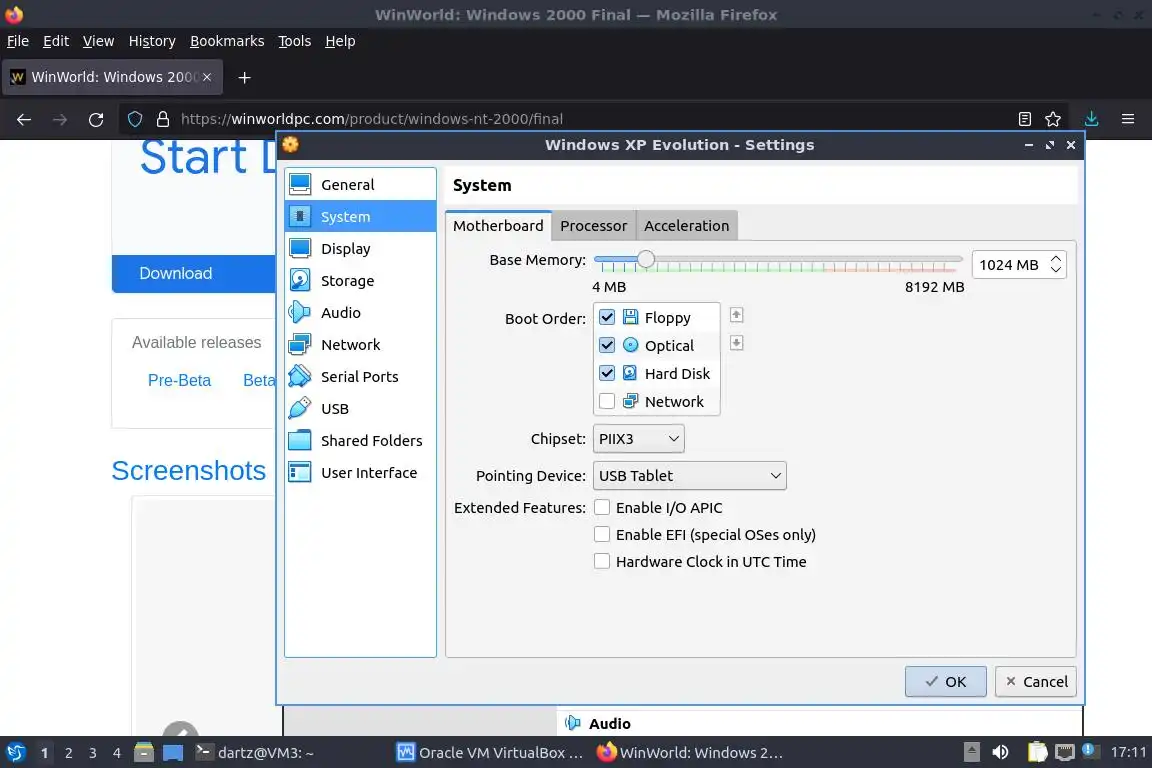Open tracking protection shield icon
This screenshot has width=1152, height=768.
(x=135, y=119)
